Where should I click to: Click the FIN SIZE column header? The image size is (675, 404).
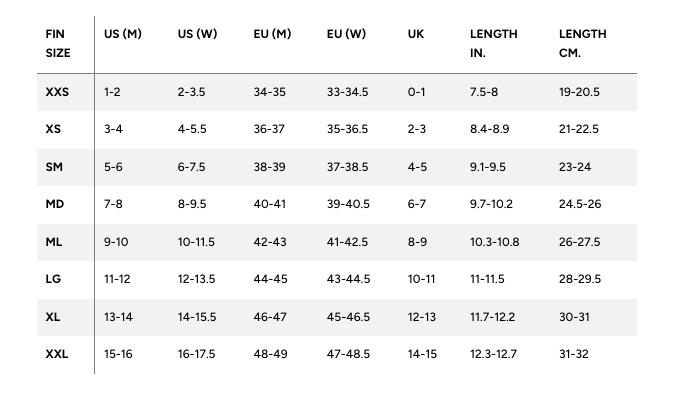pos(57,43)
